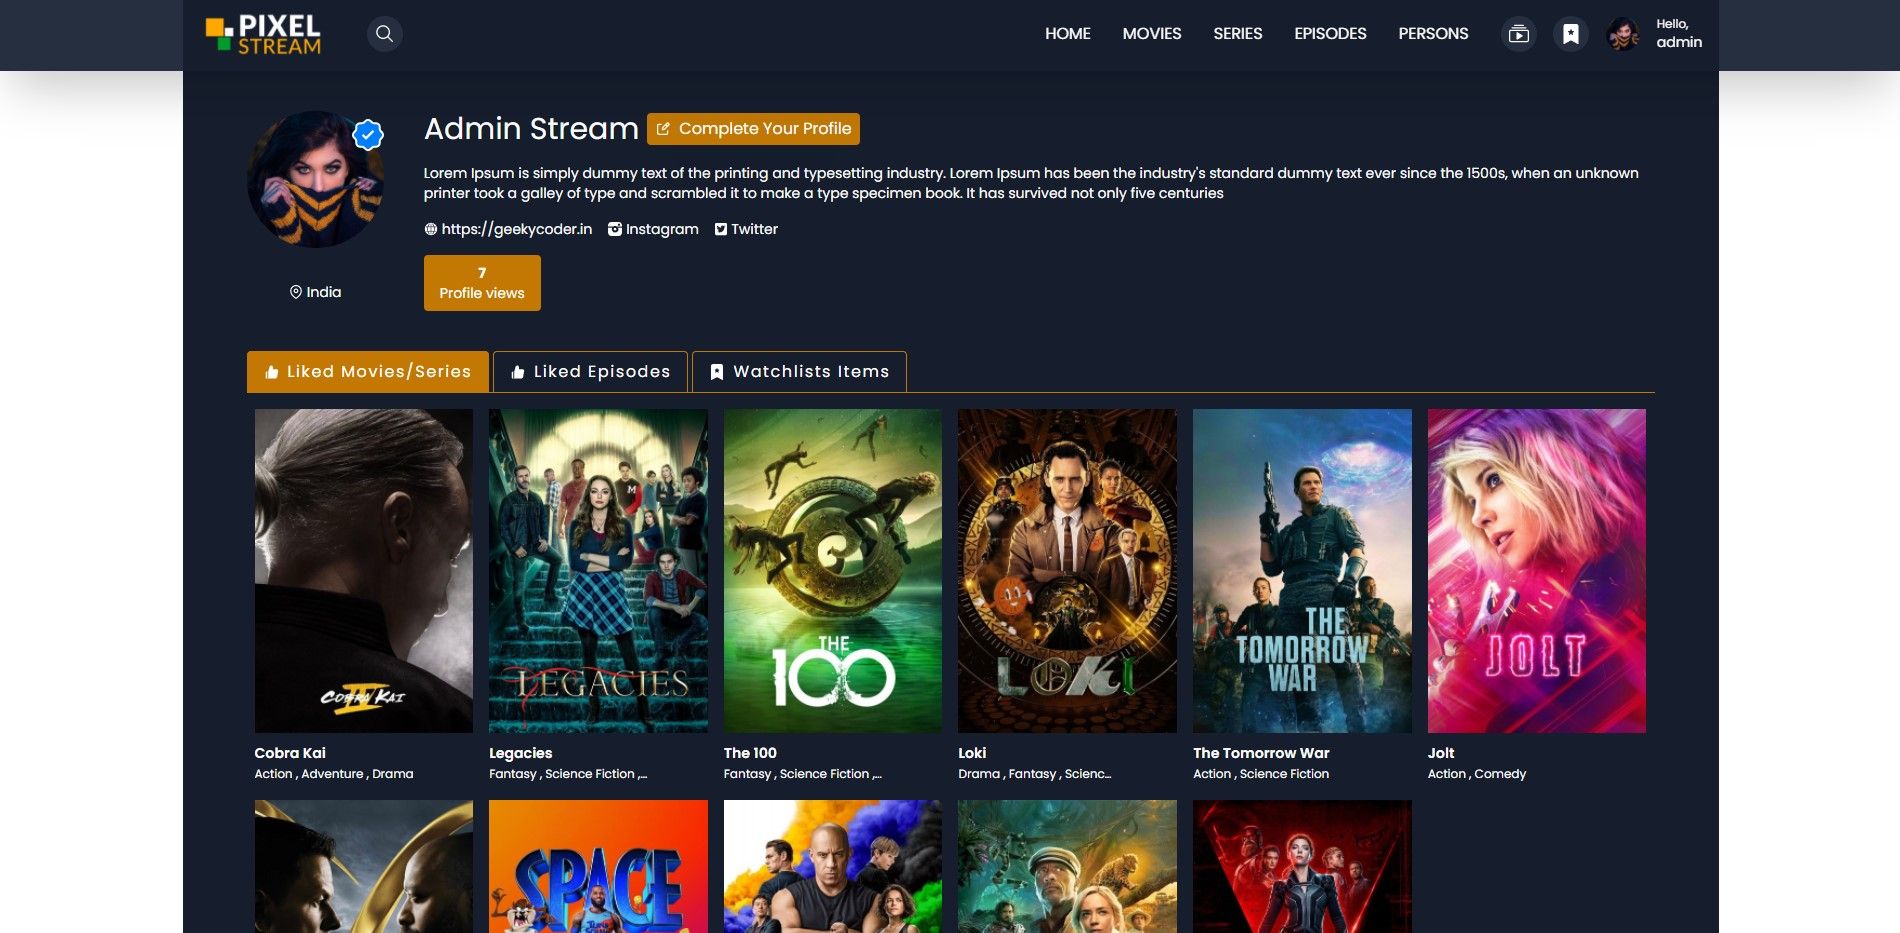Click The Tomorrow War poster
The width and height of the screenshot is (1900, 933).
click(x=1302, y=571)
